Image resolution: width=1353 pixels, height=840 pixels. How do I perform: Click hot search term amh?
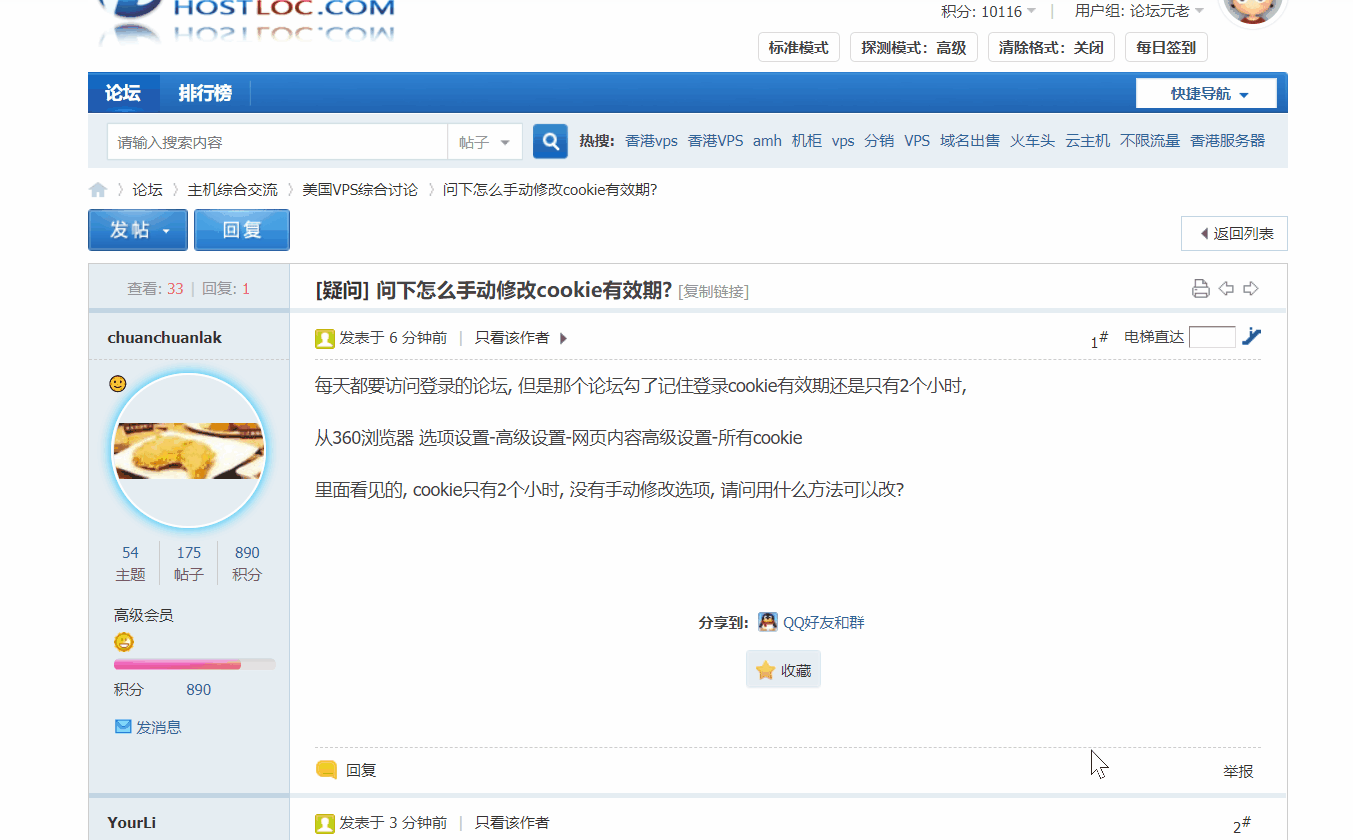coord(767,141)
